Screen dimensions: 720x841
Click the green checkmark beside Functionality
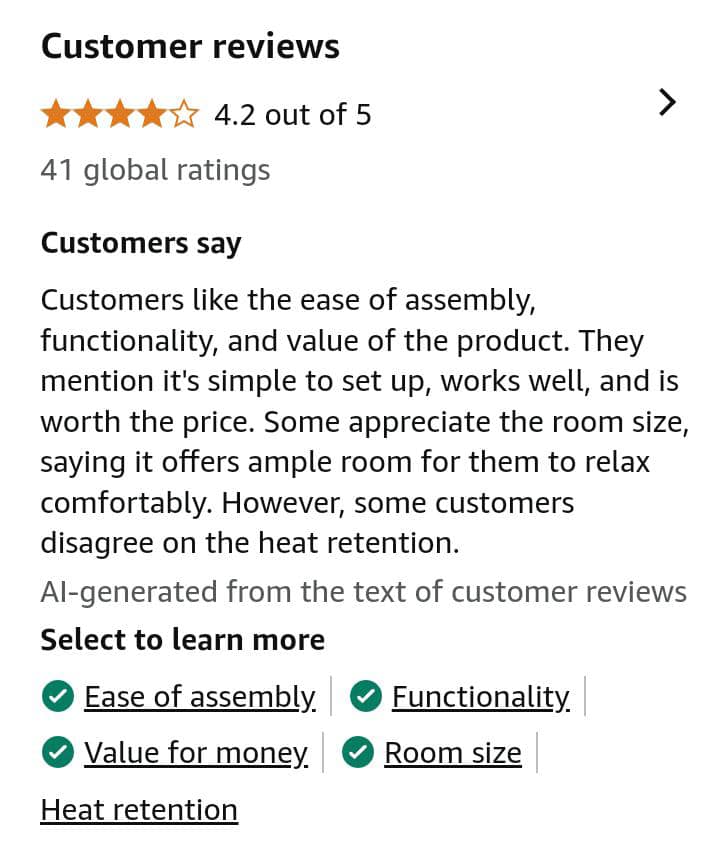(367, 696)
